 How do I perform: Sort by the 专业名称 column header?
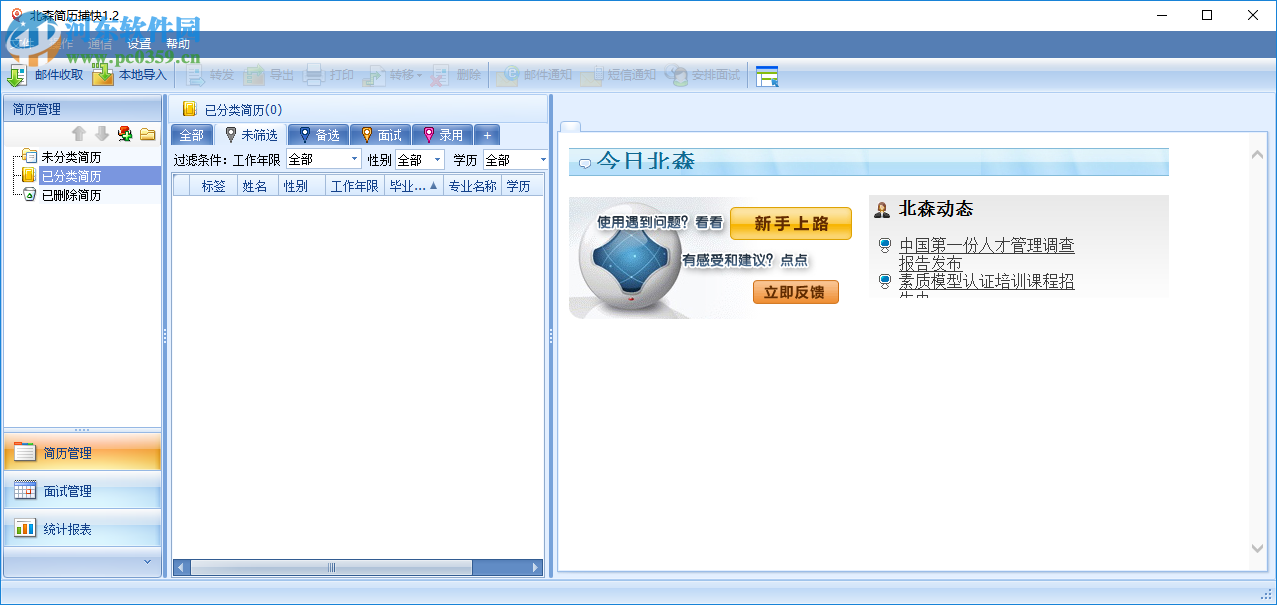pos(471,185)
